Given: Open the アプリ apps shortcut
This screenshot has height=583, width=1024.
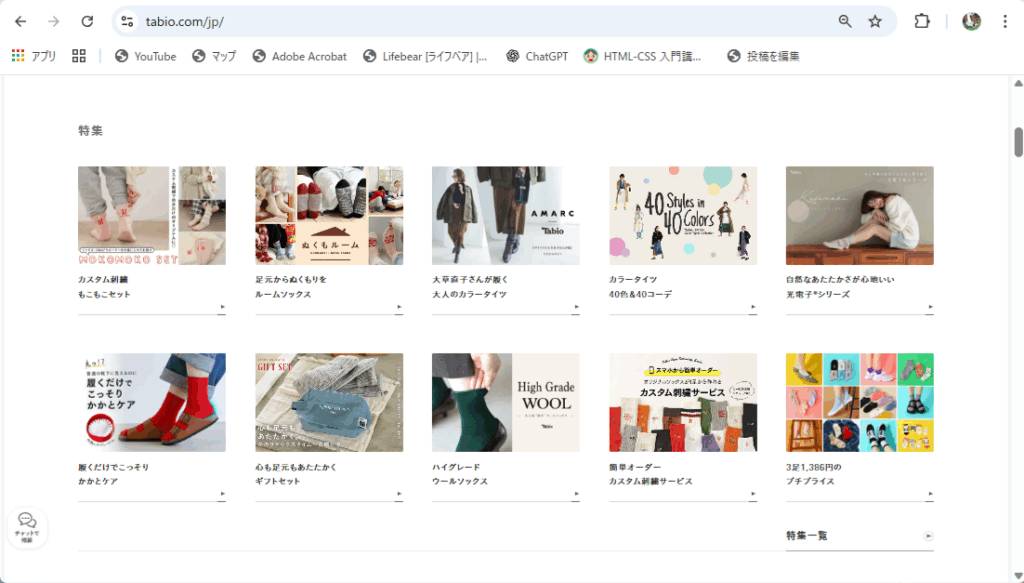Looking at the screenshot, I should 34,56.
